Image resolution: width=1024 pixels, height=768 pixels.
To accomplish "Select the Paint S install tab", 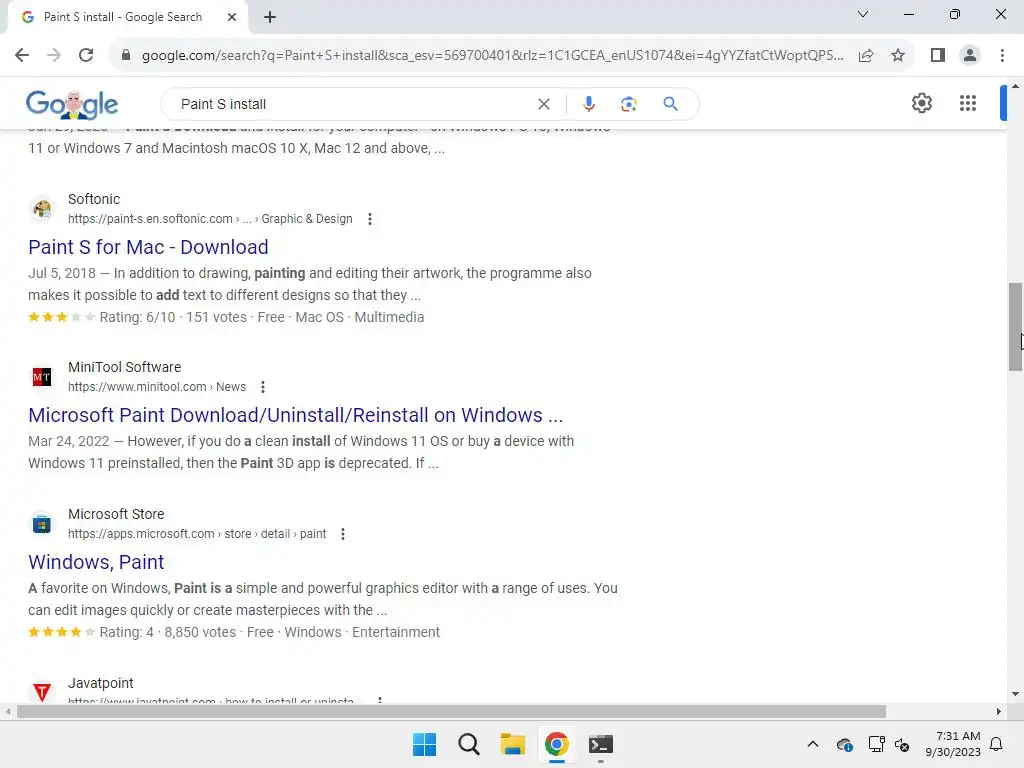I will click(x=123, y=17).
